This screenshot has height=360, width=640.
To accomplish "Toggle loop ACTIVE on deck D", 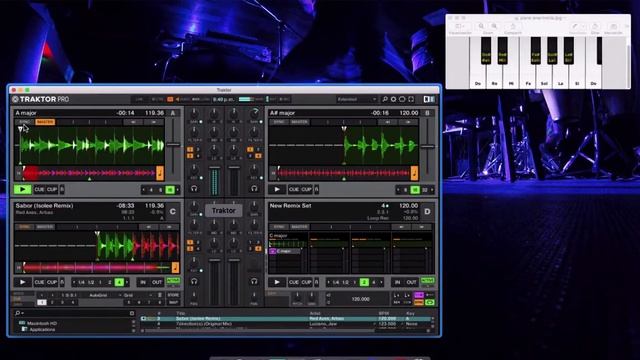I will point(427,281).
